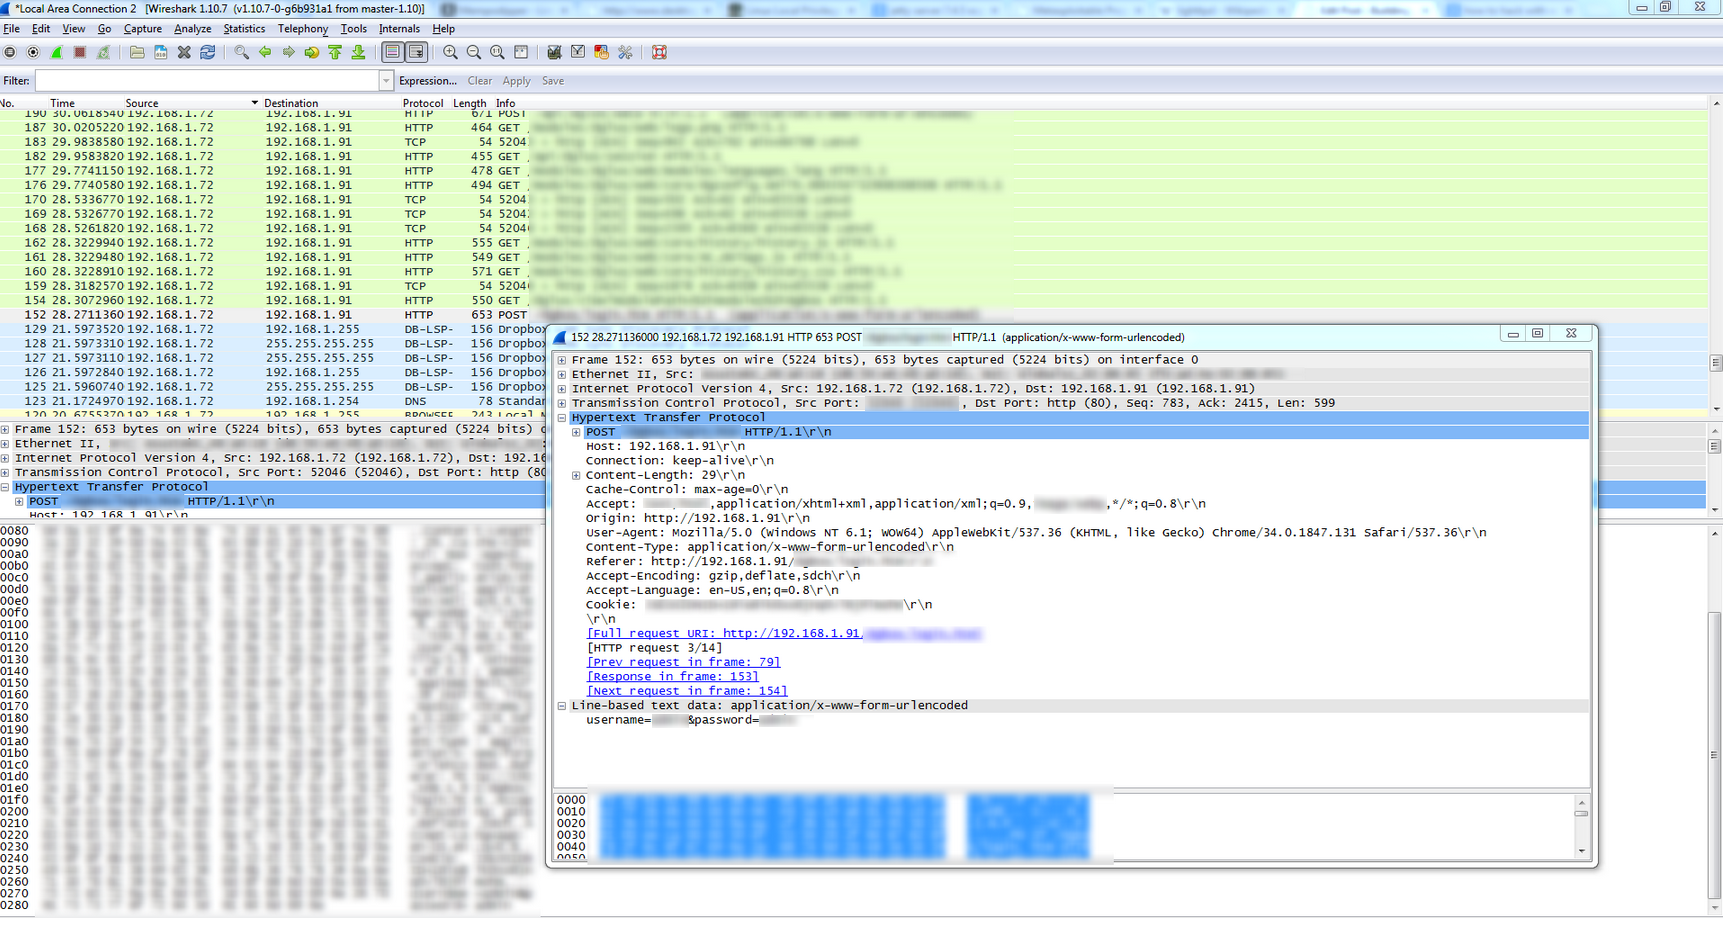1733x928 pixels.
Task: Sort by the Source column header
Action: click(x=191, y=103)
